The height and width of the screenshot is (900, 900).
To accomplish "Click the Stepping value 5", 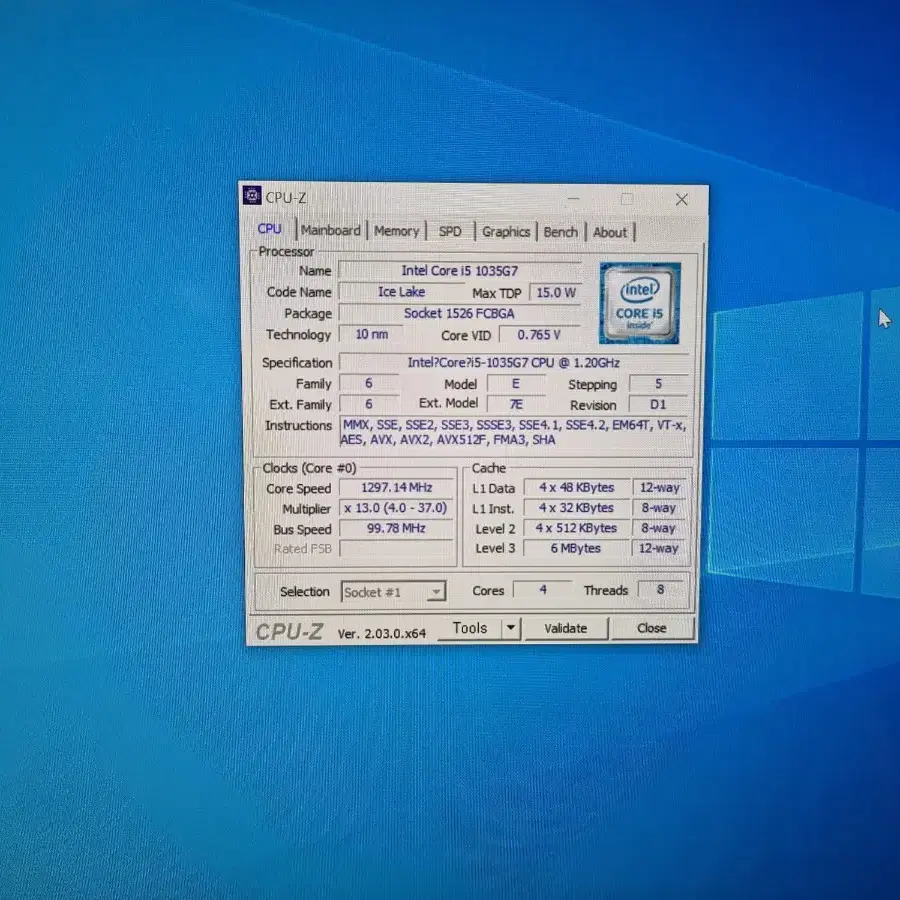I will 658,383.
